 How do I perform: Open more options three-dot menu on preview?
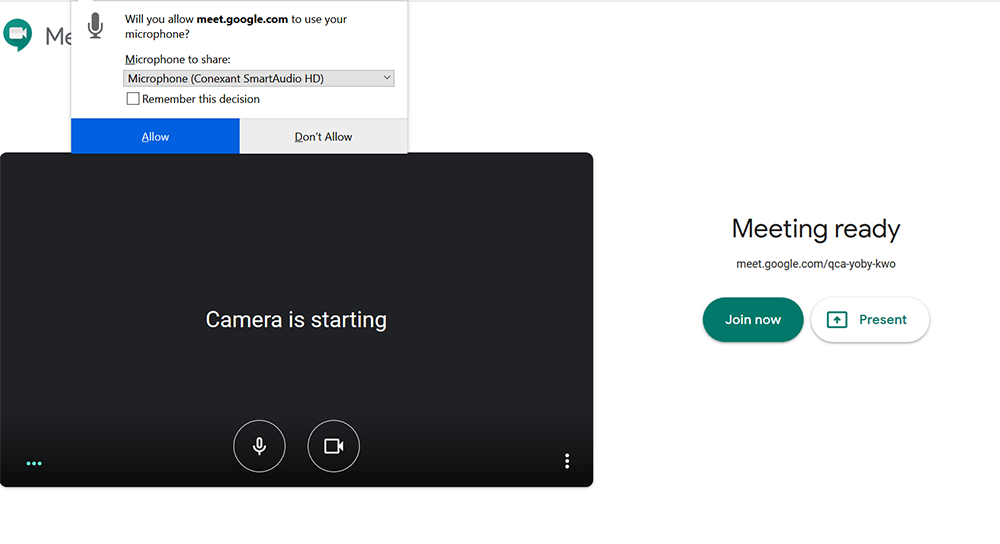[x=567, y=461]
